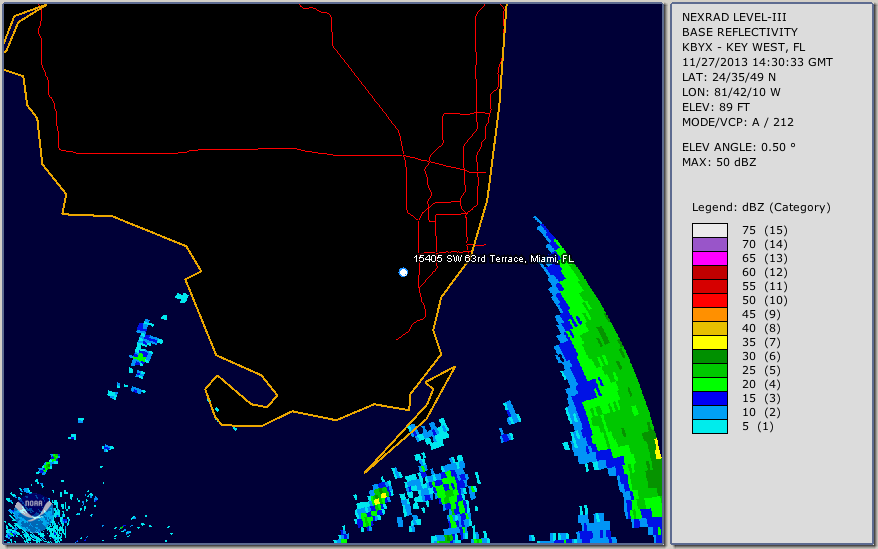Click the '5 (1)' legend label
Screen dimensions: 878x549
758,426
